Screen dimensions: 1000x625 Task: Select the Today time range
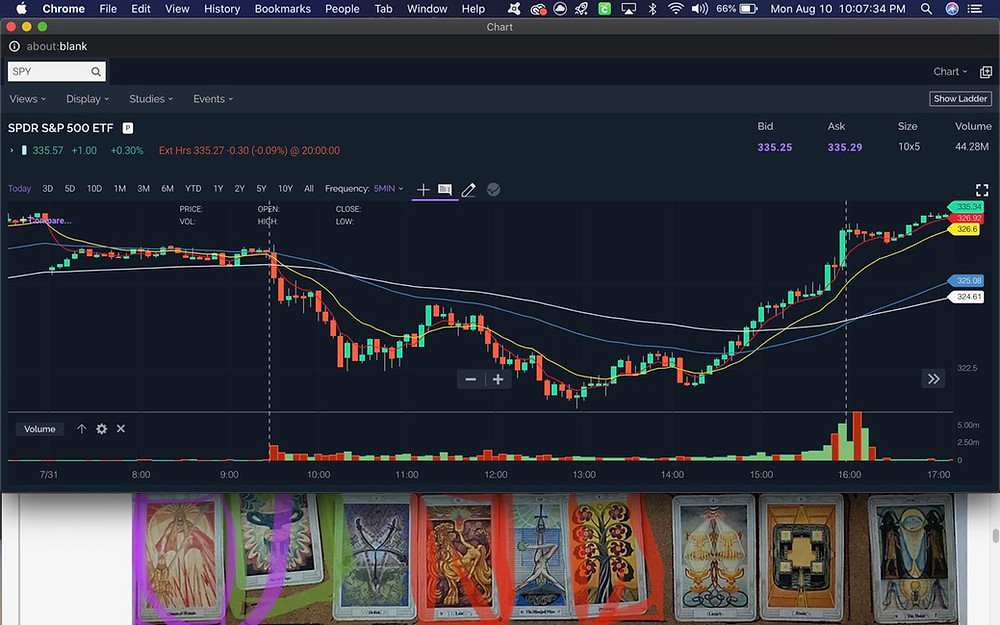pyautogui.click(x=19, y=189)
